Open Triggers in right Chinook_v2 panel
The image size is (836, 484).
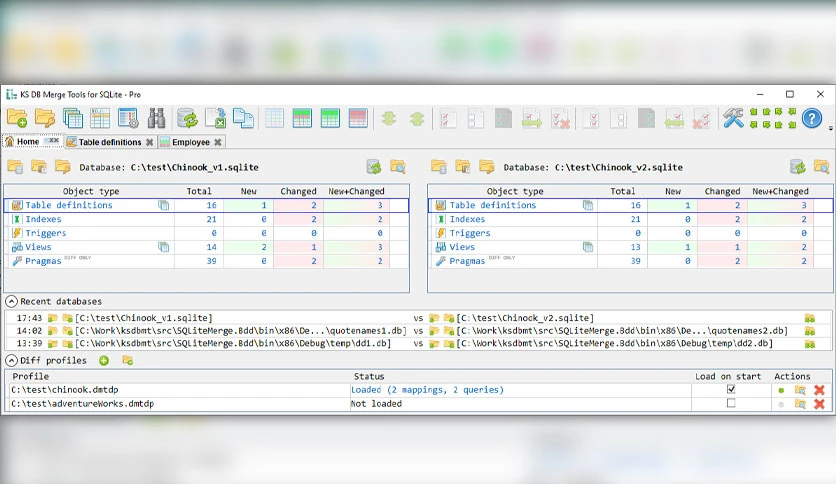click(x=470, y=233)
